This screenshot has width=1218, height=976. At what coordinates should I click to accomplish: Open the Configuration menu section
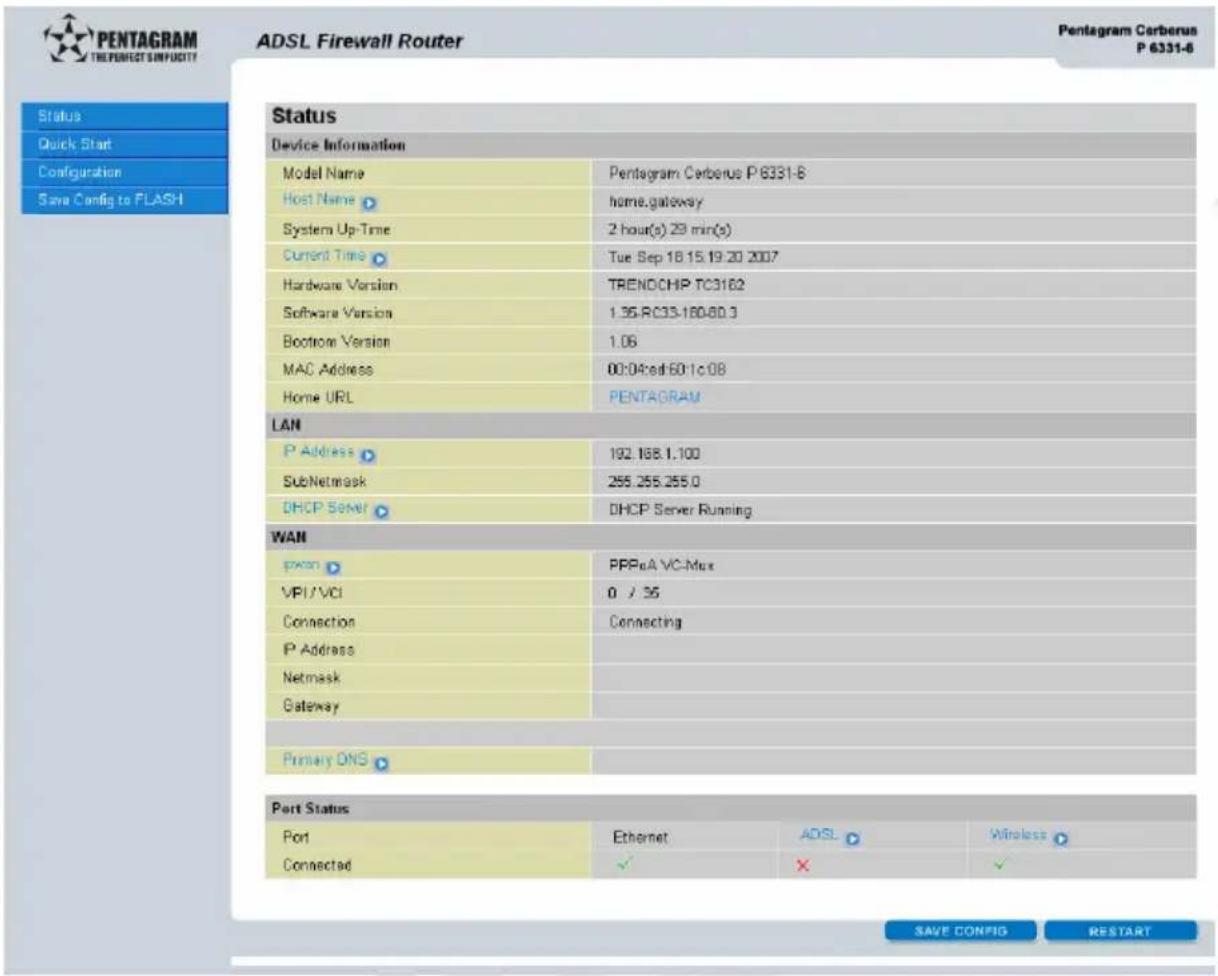pos(123,172)
